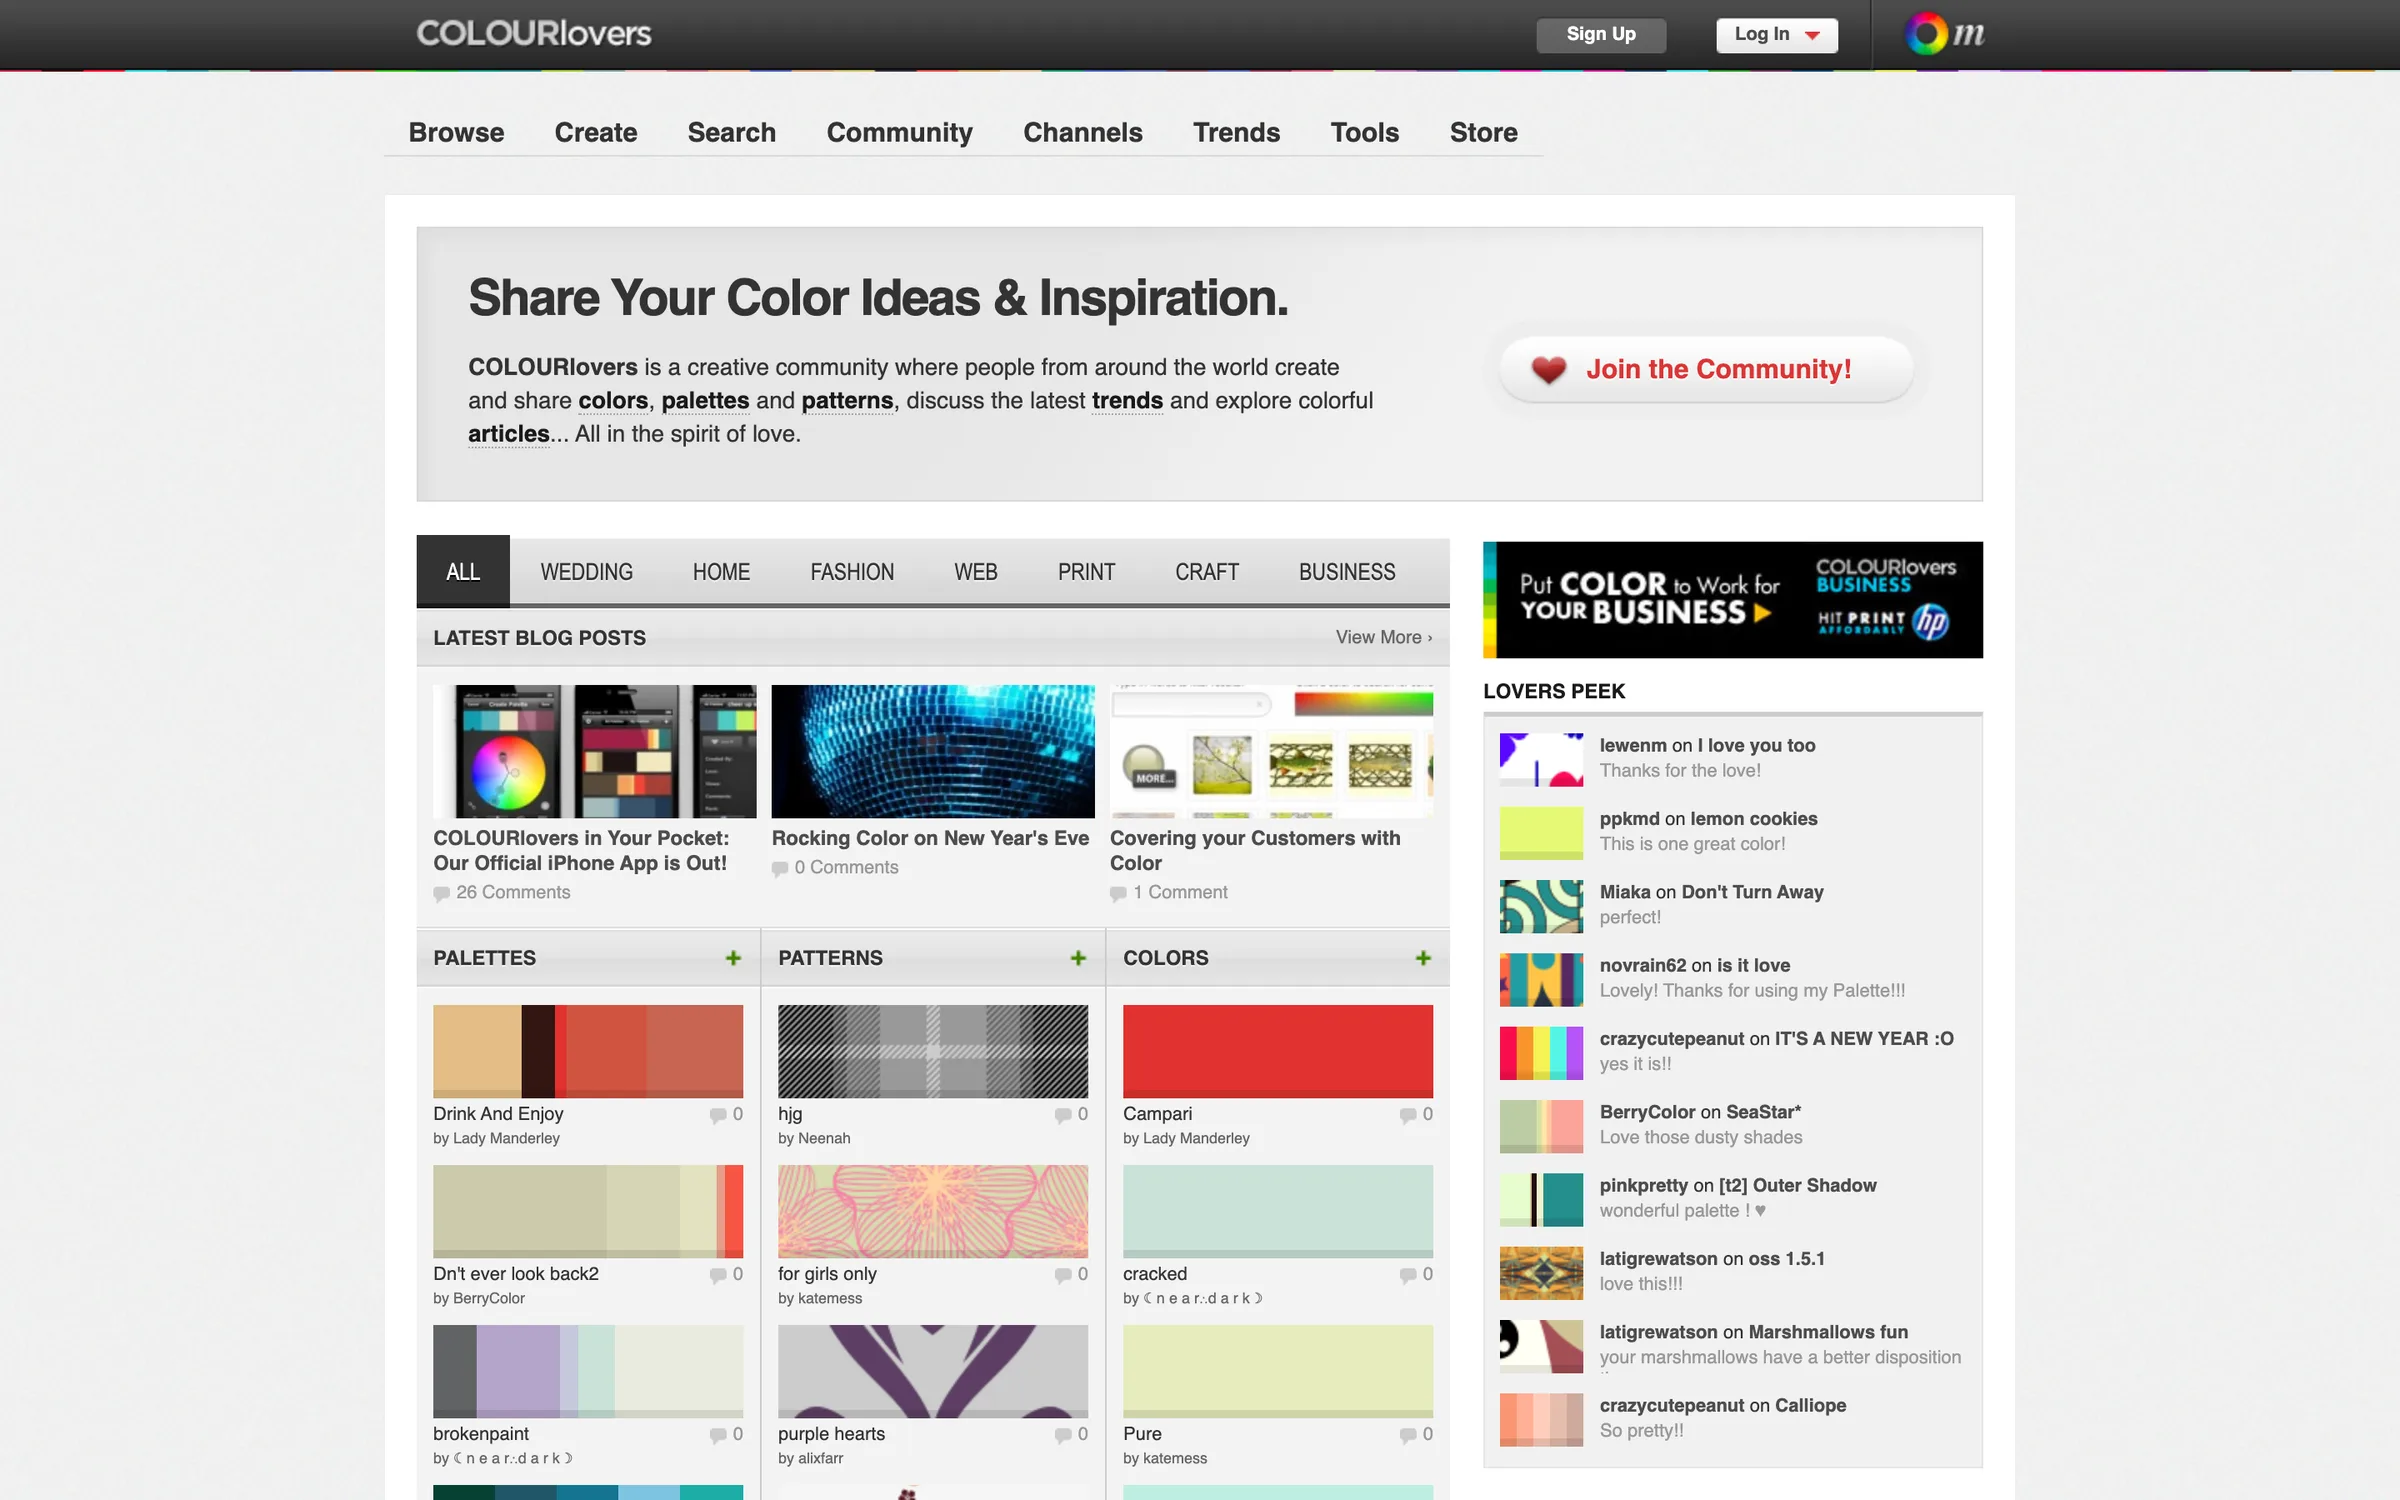The width and height of the screenshot is (2400, 1500).
Task: Open the Tools menu
Action: (1364, 132)
